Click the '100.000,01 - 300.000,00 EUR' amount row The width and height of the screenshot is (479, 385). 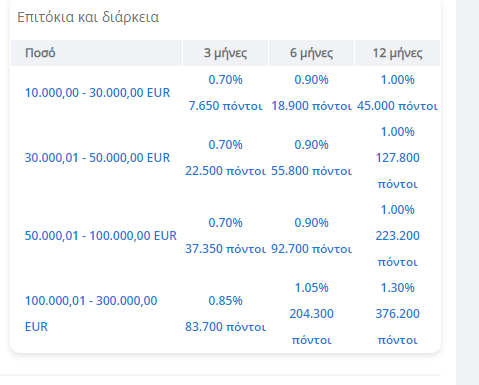coord(91,314)
